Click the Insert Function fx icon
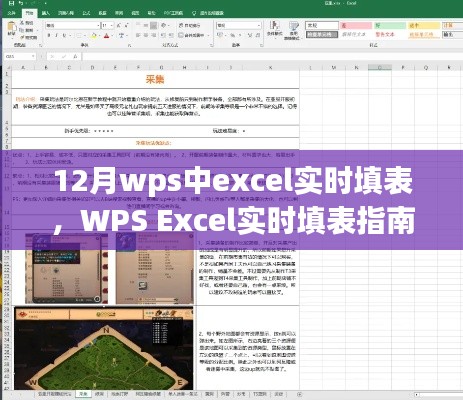This screenshot has width=463, height=400. [x=76, y=57]
